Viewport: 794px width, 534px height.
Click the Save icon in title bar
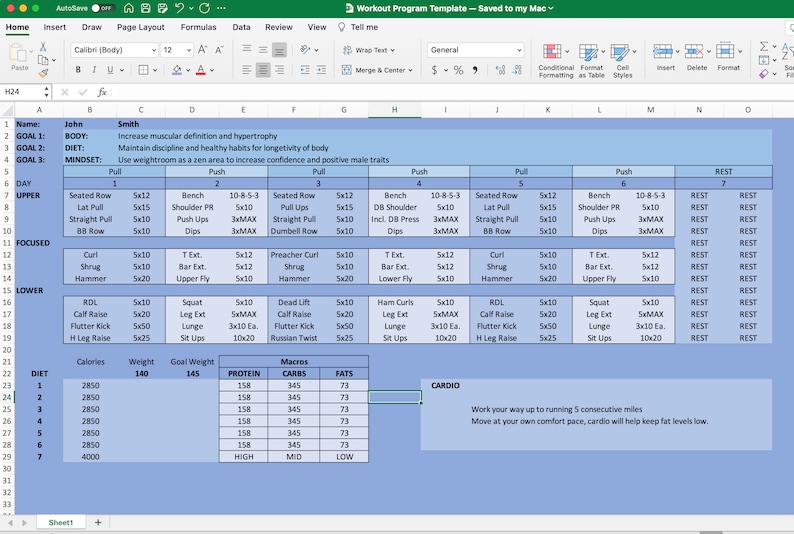click(145, 8)
